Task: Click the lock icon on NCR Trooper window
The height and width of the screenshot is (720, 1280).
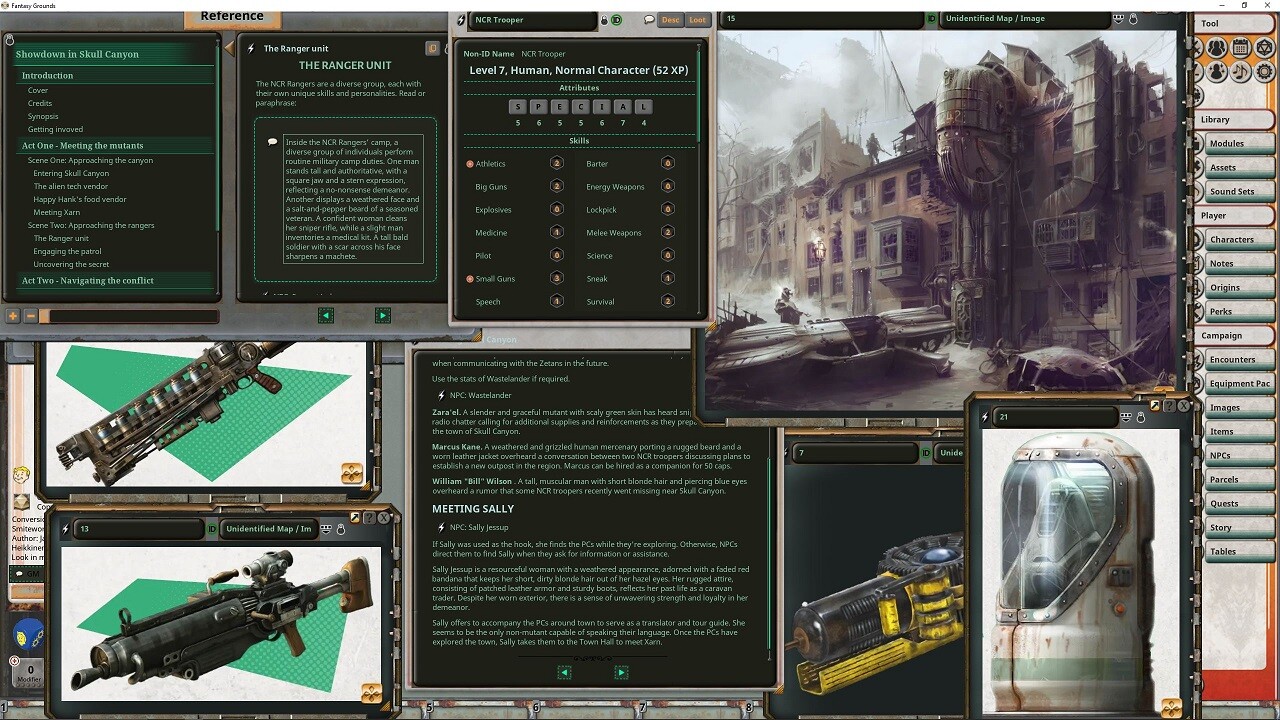Action: click(x=604, y=20)
